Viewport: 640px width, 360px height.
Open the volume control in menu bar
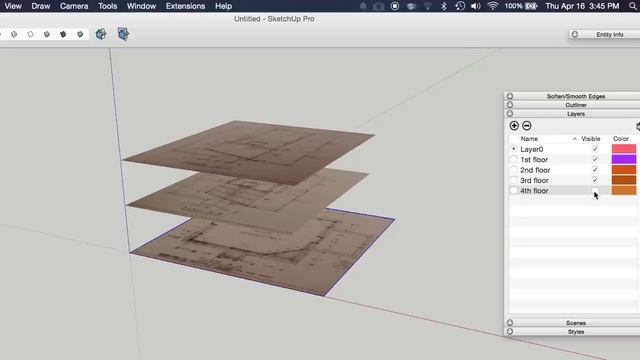point(476,6)
